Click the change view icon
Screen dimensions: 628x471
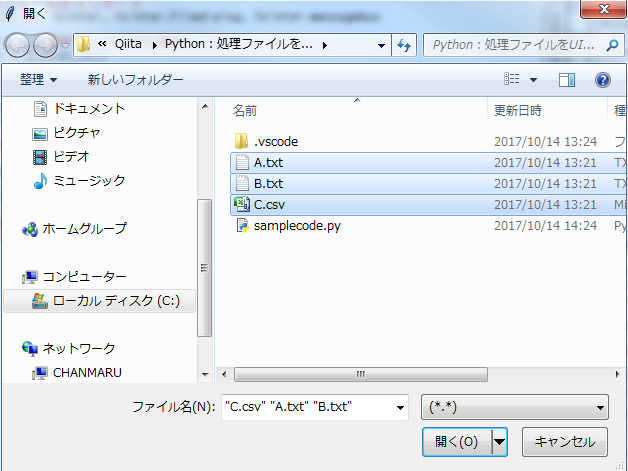pyautogui.click(x=512, y=79)
